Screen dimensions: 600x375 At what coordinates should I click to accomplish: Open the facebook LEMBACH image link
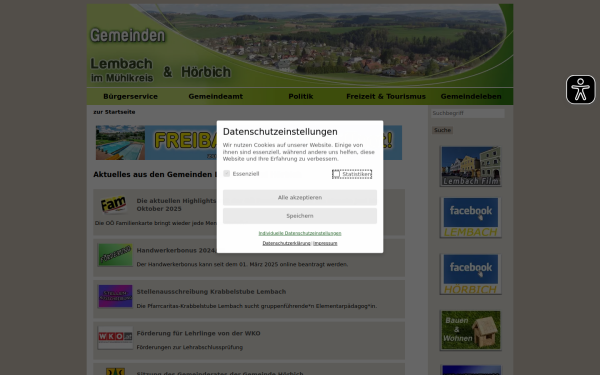(470, 217)
